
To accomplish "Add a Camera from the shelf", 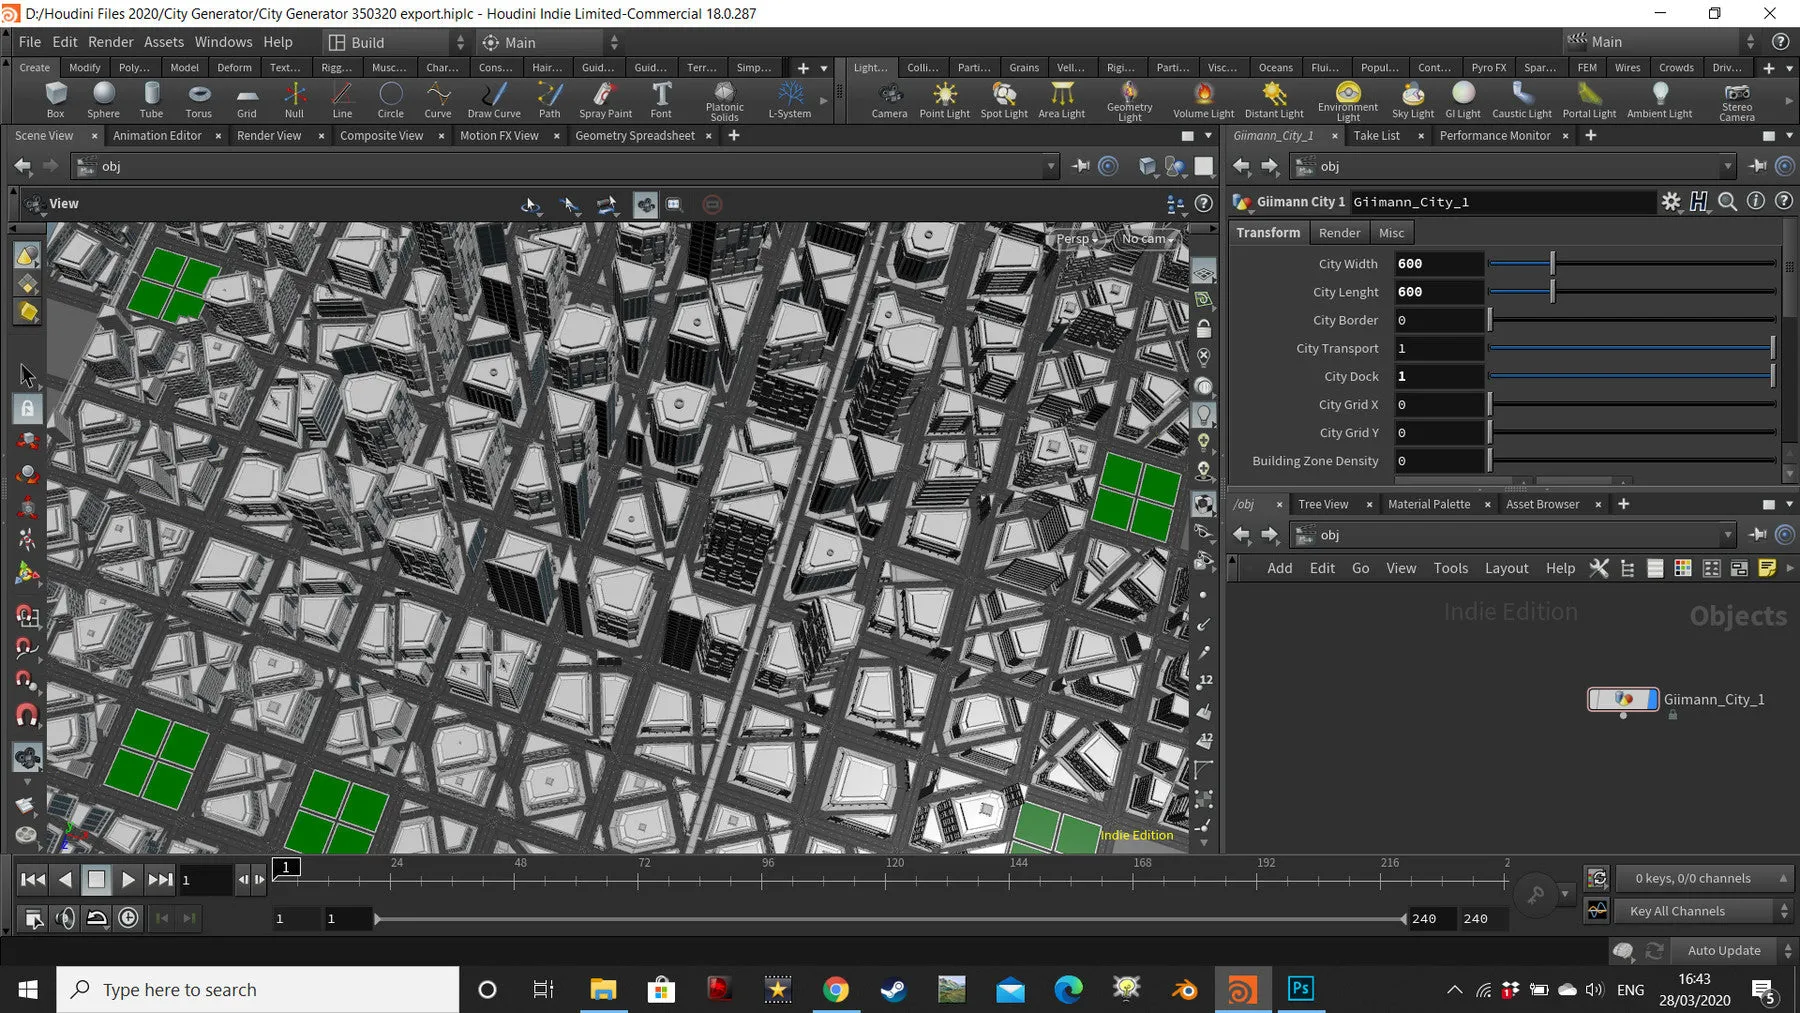I will point(889,99).
